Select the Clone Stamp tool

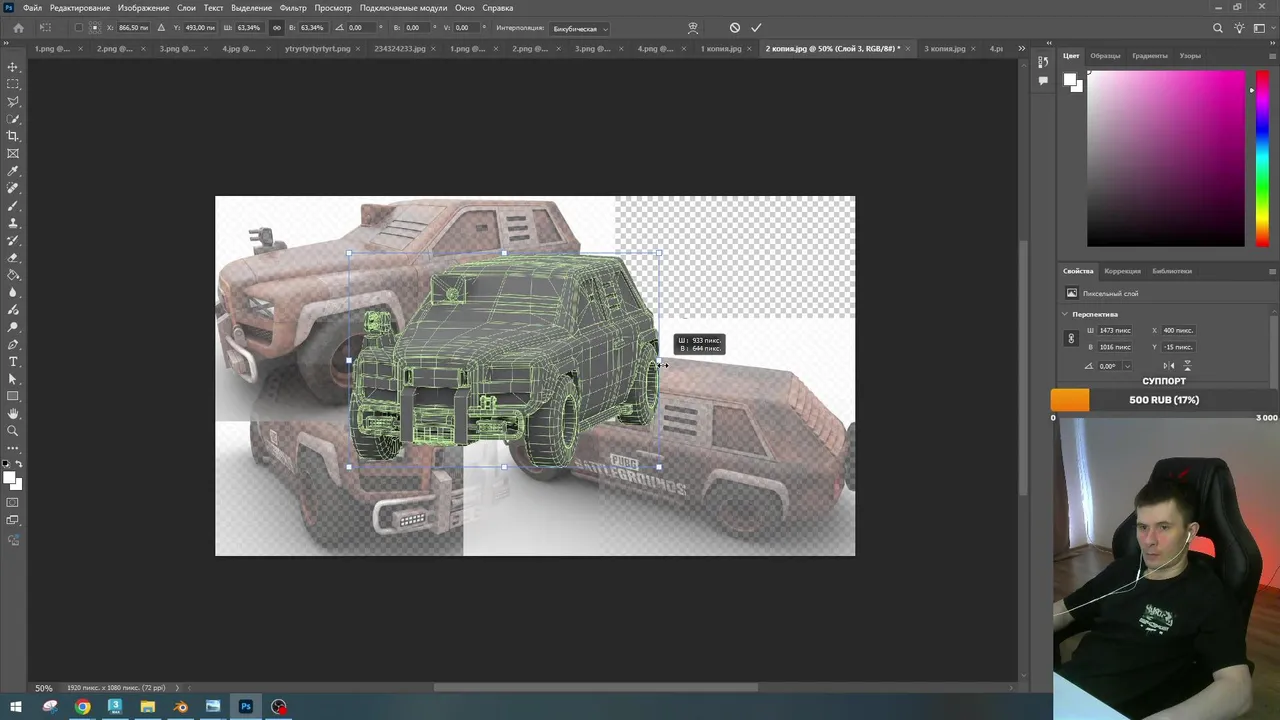pyautogui.click(x=13, y=223)
